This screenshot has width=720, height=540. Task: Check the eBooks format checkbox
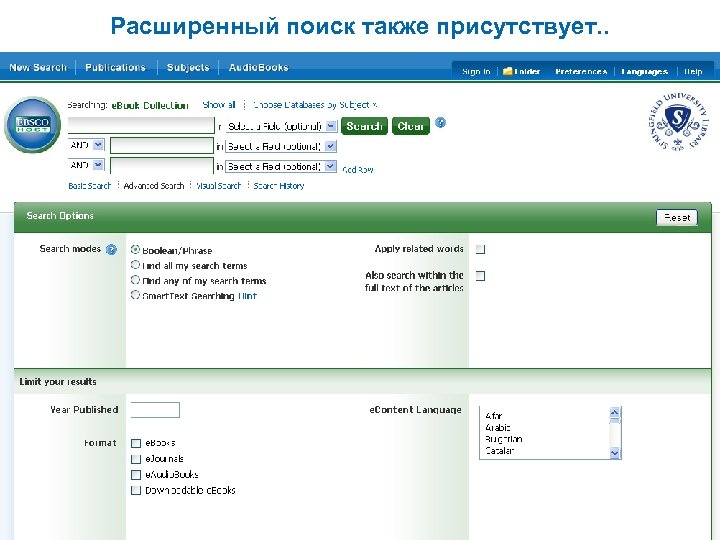click(x=135, y=443)
